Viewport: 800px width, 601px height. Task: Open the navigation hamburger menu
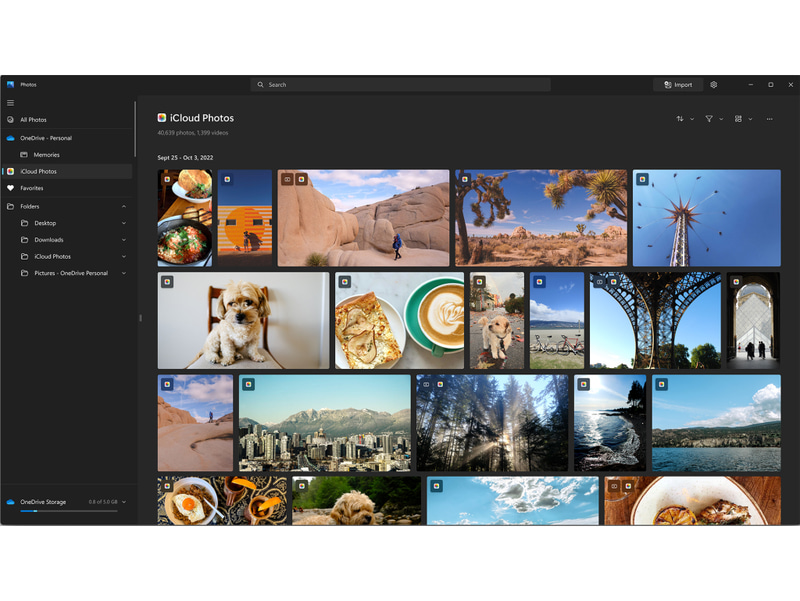coord(10,102)
